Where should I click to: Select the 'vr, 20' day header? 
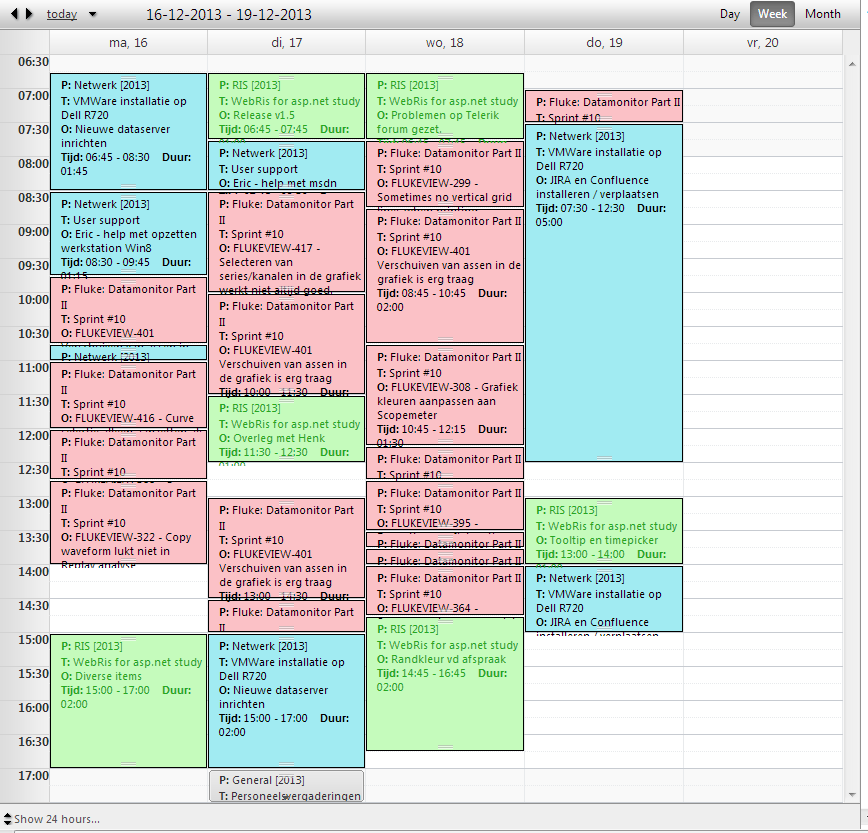click(763, 43)
